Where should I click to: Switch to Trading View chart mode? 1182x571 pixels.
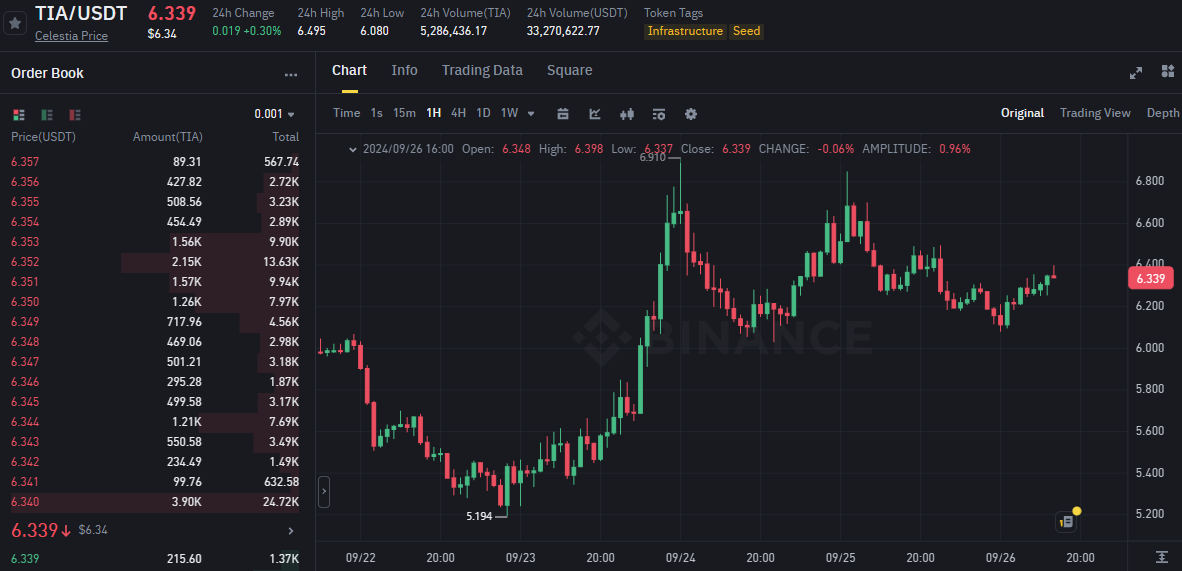[x=1095, y=113]
